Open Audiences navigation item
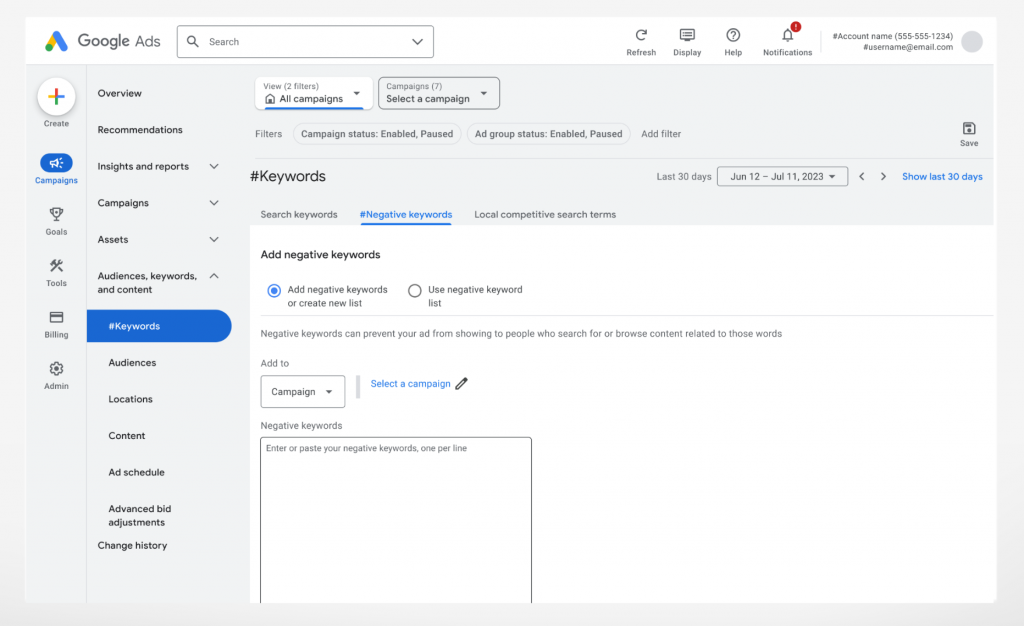This screenshot has height=626, width=1024. click(x=133, y=362)
